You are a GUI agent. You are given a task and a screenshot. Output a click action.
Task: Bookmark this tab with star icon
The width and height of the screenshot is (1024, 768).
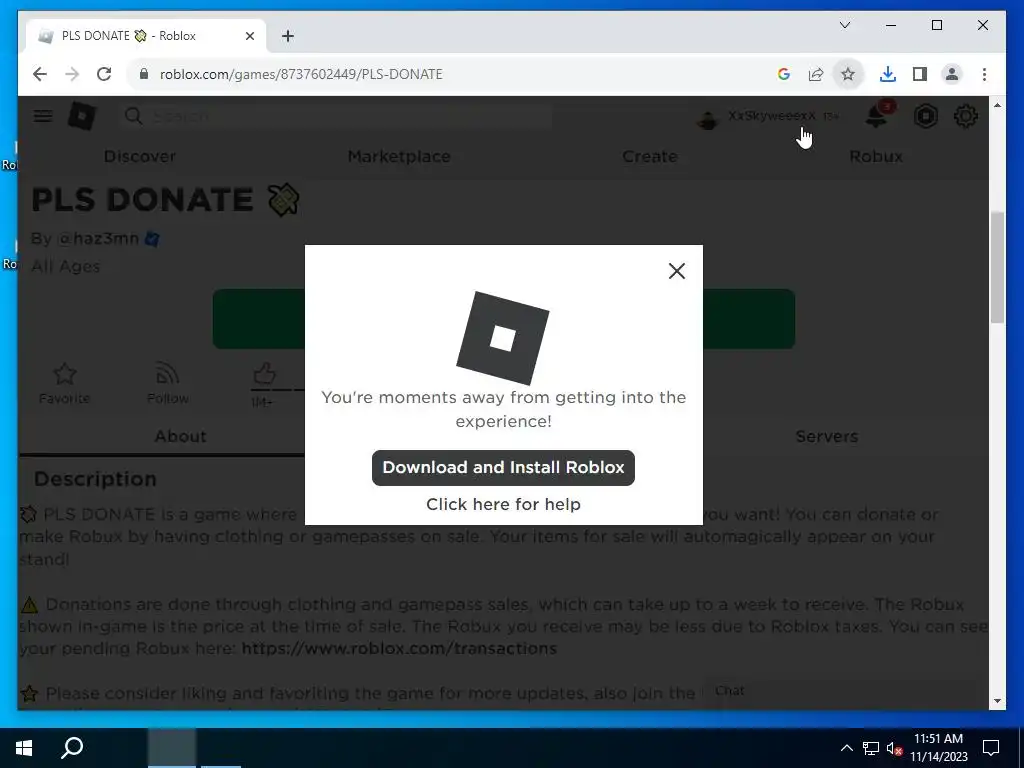pyautogui.click(x=848, y=74)
